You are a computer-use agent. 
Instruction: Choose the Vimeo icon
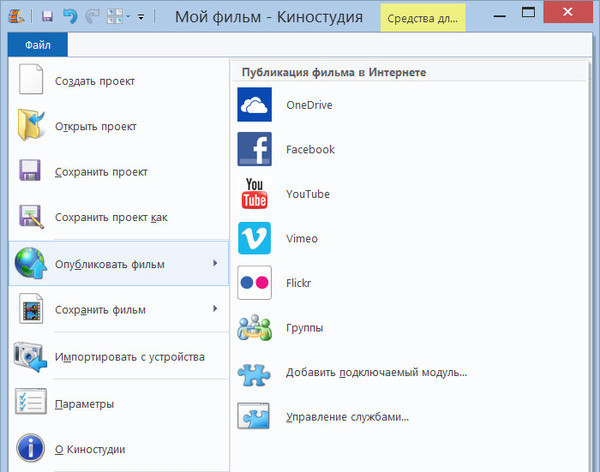(x=254, y=239)
